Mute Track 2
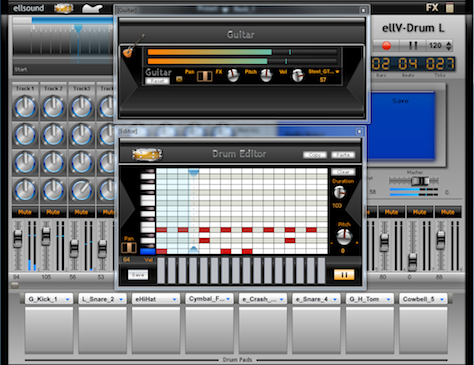The height and width of the screenshot is (365, 474). click(53, 212)
